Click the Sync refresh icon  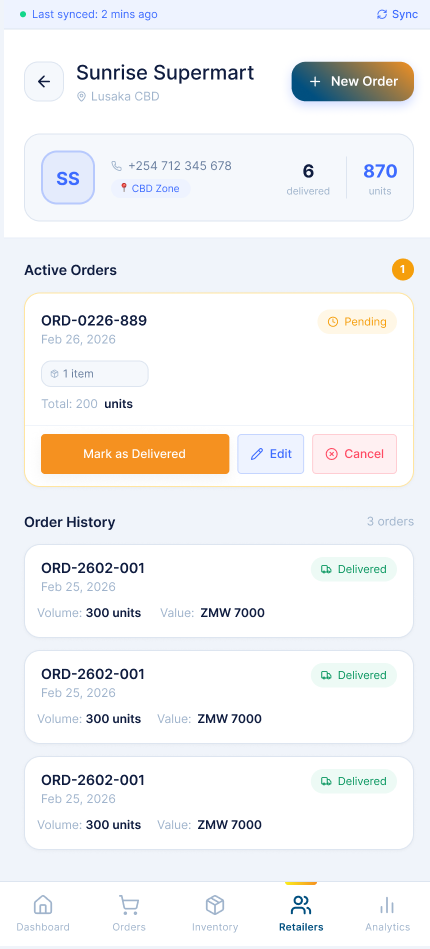[x=382, y=15]
